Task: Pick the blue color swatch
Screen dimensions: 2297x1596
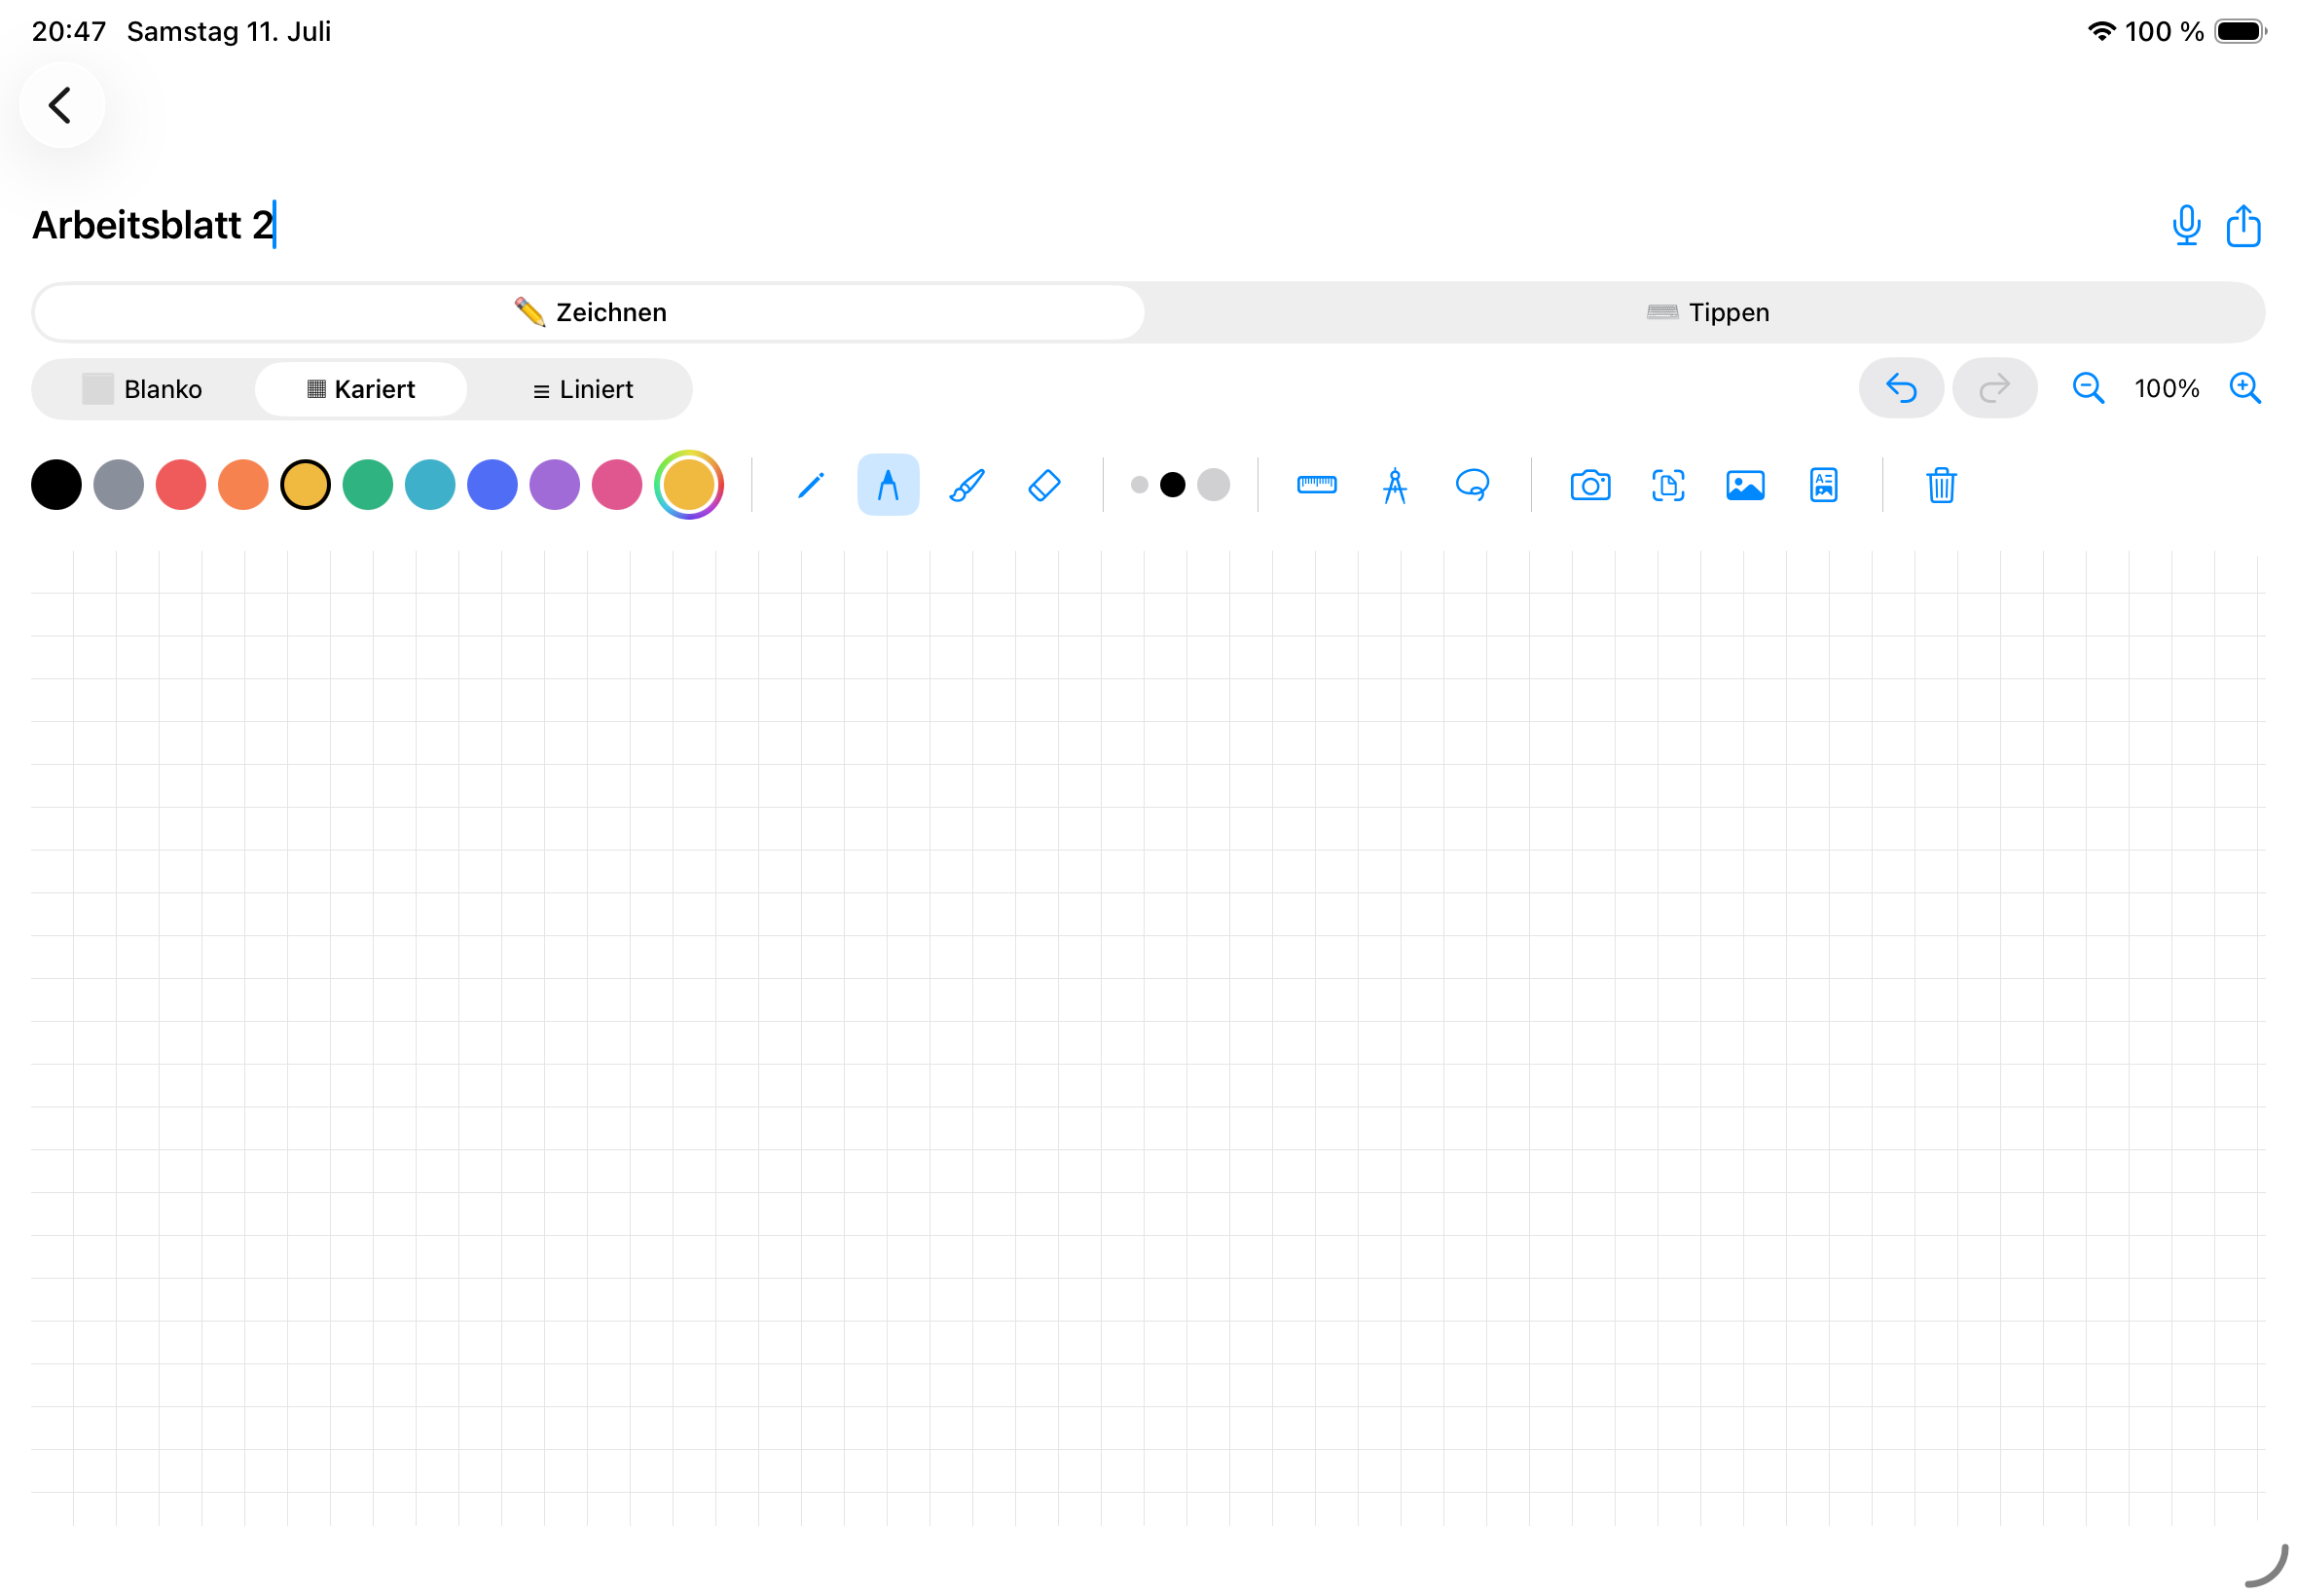Action: click(492, 485)
